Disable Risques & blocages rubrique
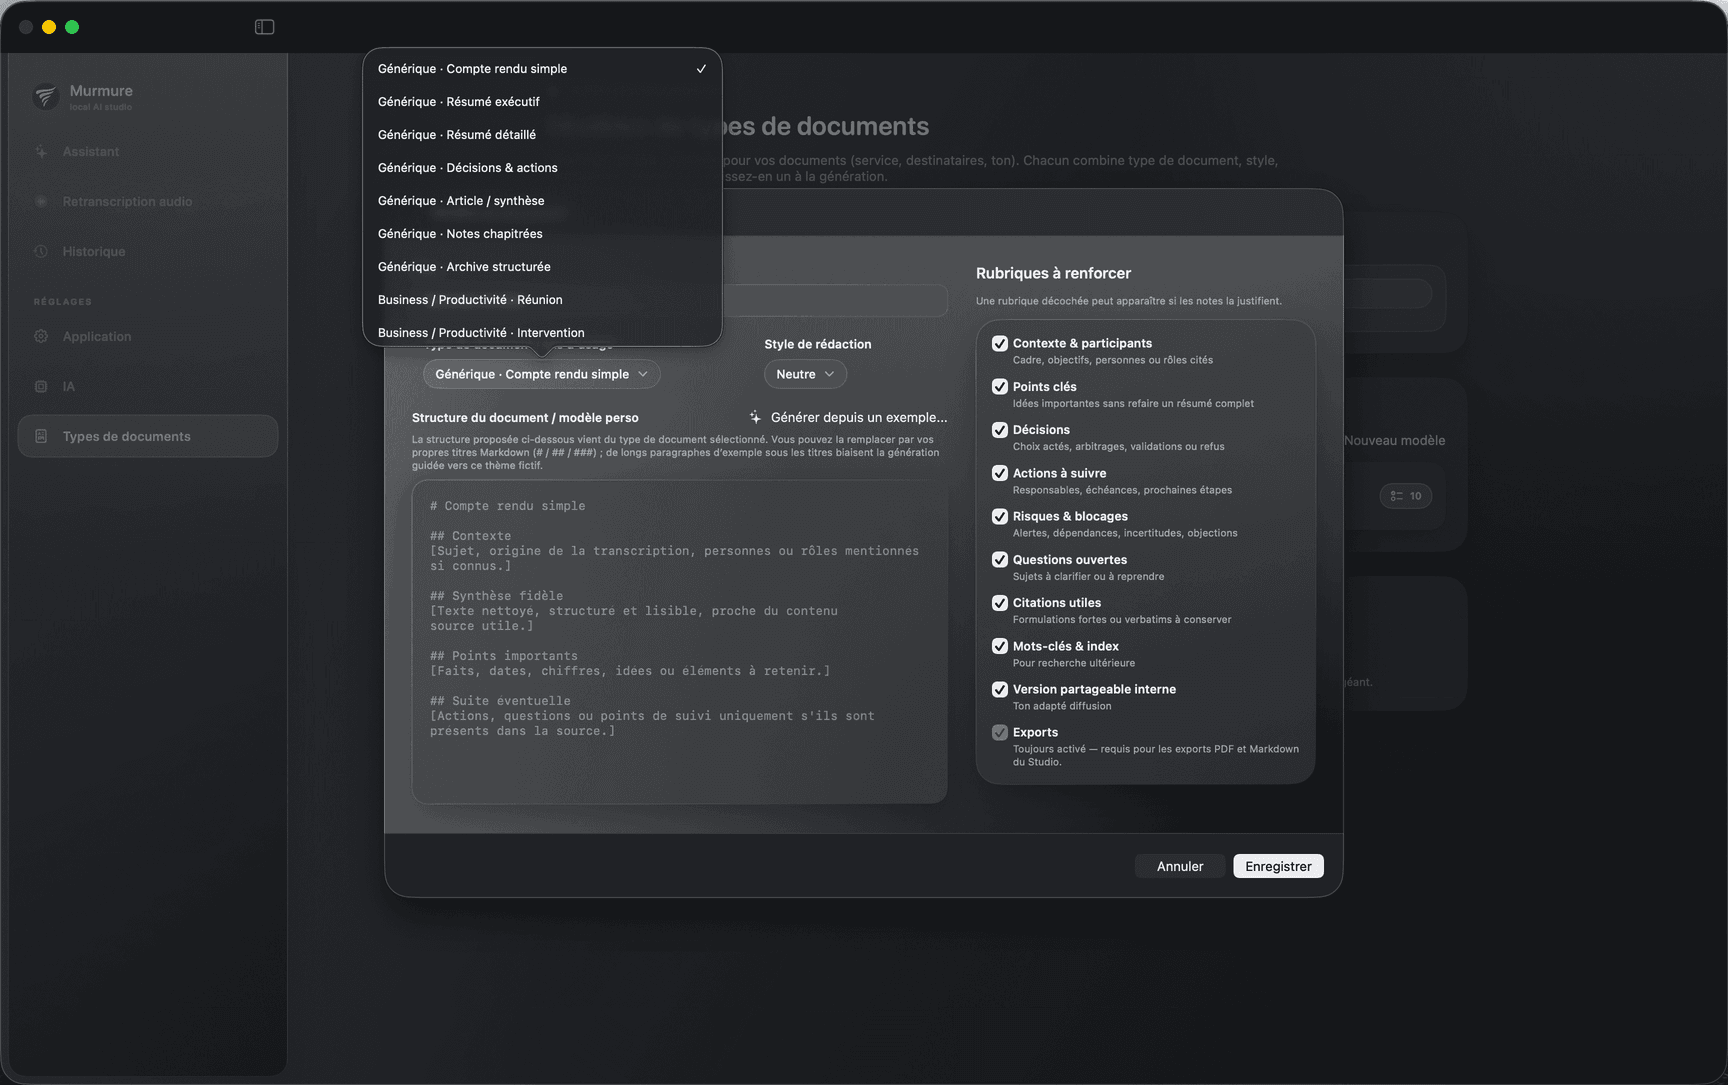Image resolution: width=1728 pixels, height=1085 pixels. pyautogui.click(x=999, y=517)
